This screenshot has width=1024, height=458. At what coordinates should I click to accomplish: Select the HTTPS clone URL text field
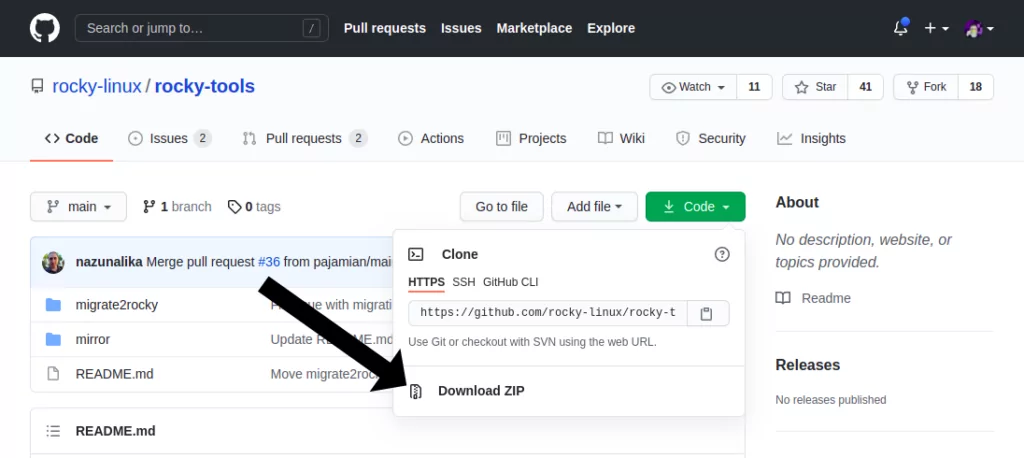coord(547,313)
